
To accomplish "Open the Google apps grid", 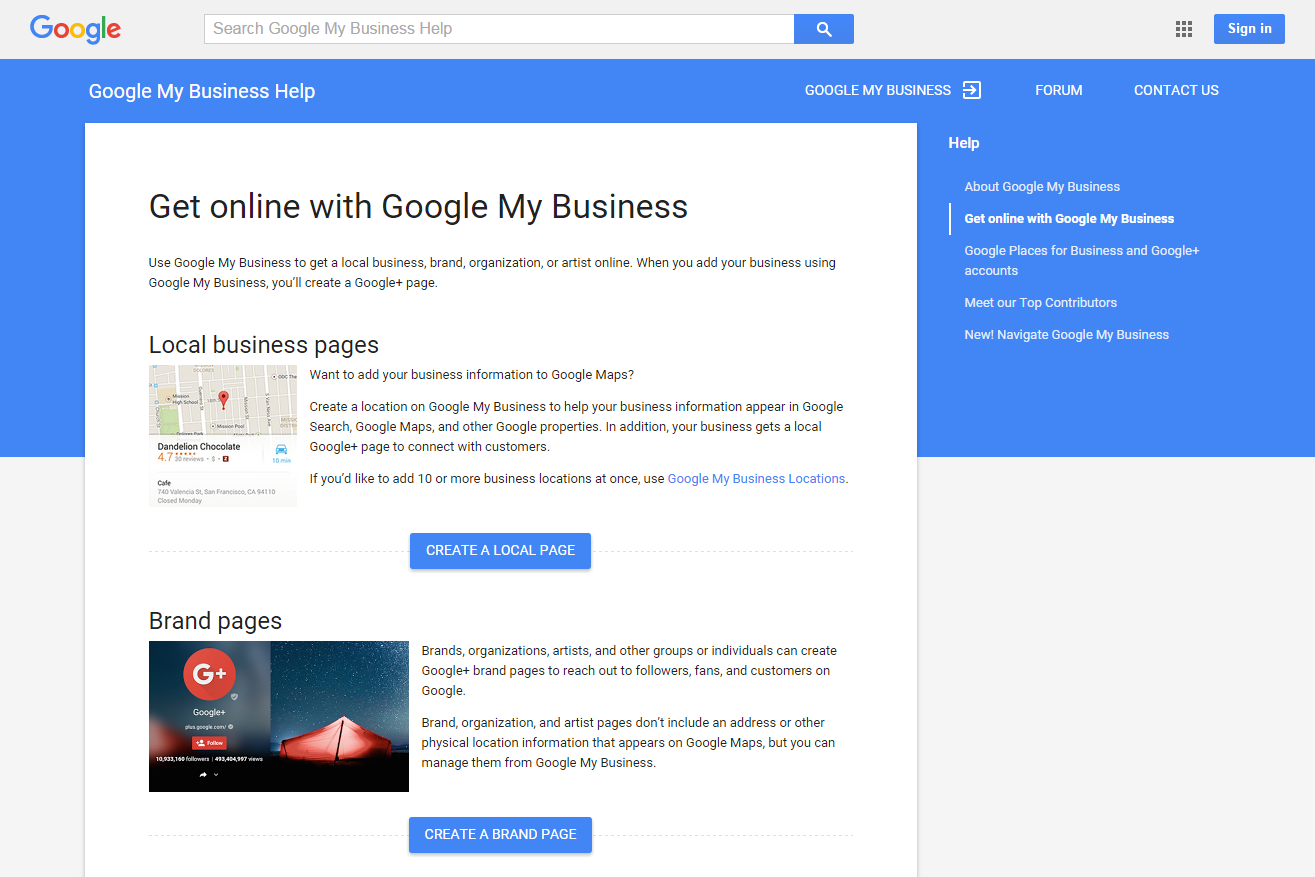I will [1184, 29].
